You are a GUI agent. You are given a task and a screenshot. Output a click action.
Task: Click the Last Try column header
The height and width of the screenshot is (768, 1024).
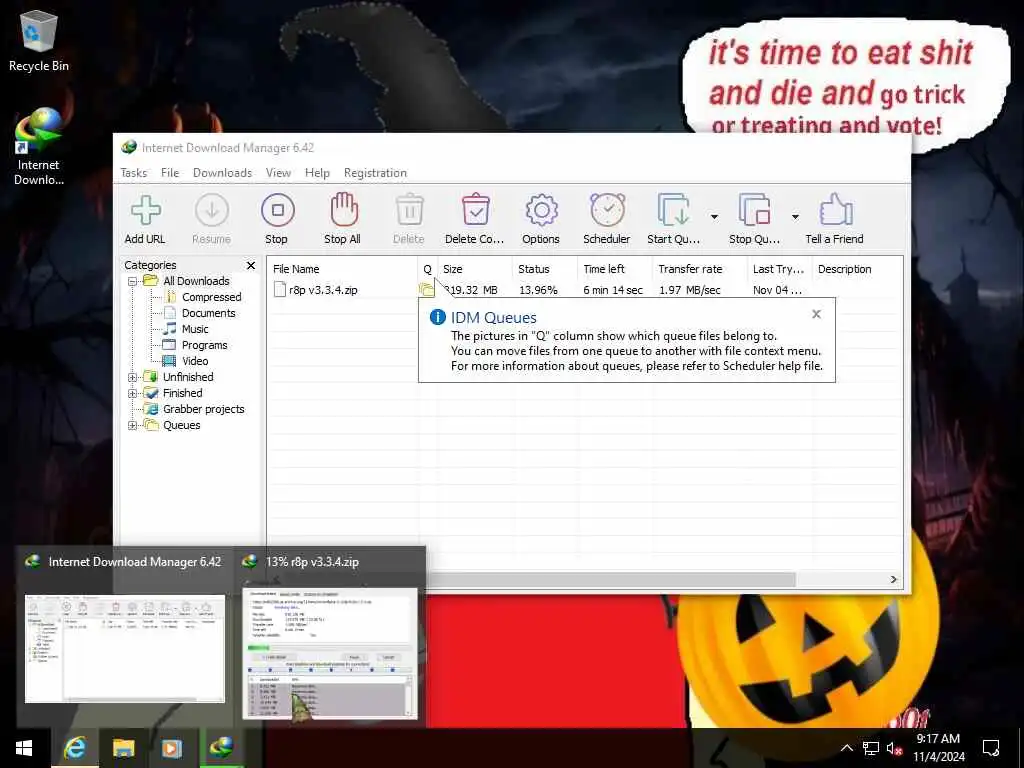[x=780, y=269]
